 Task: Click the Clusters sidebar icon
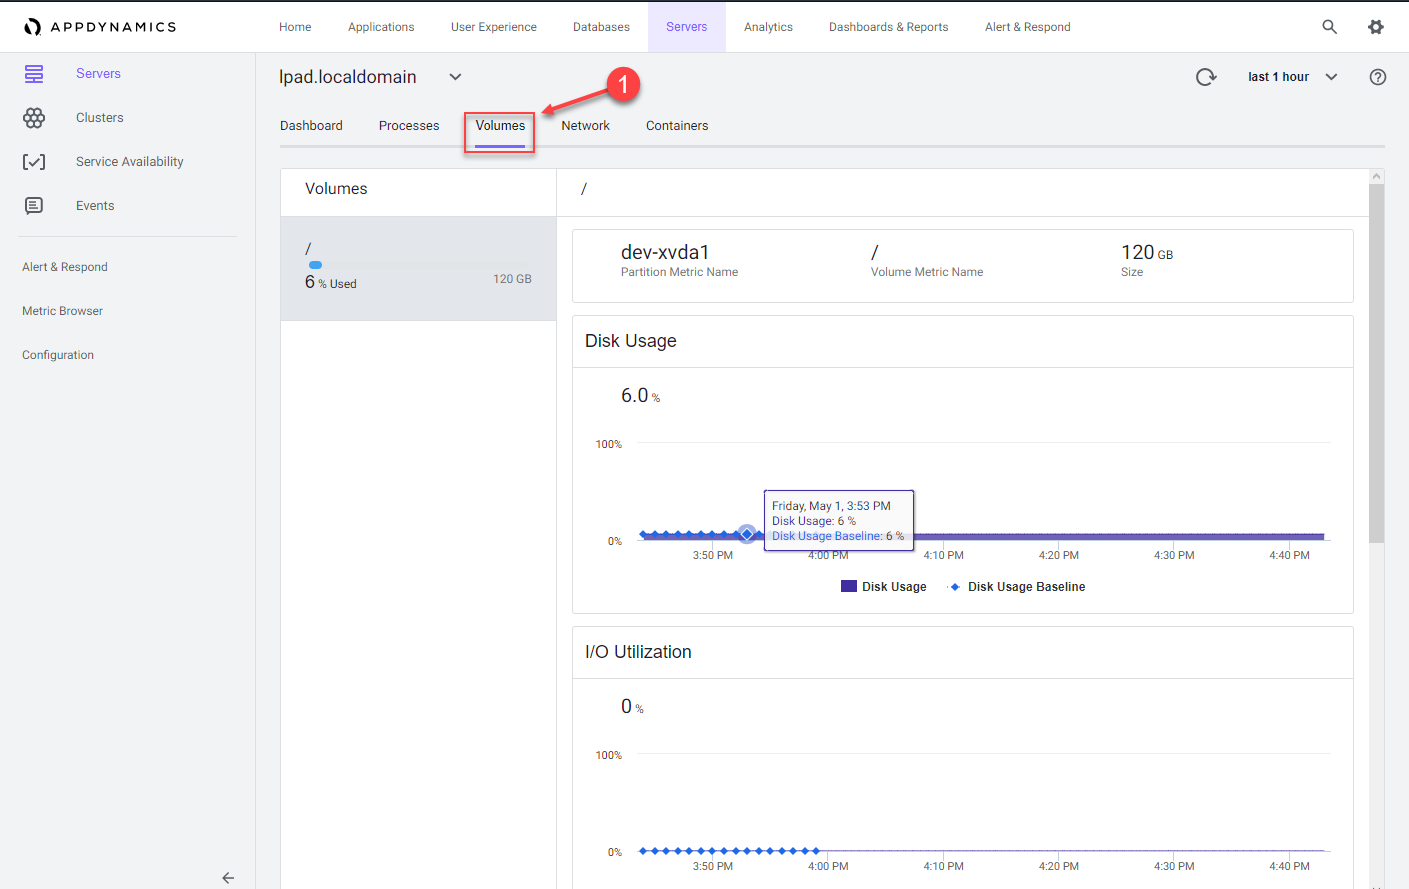coord(34,118)
